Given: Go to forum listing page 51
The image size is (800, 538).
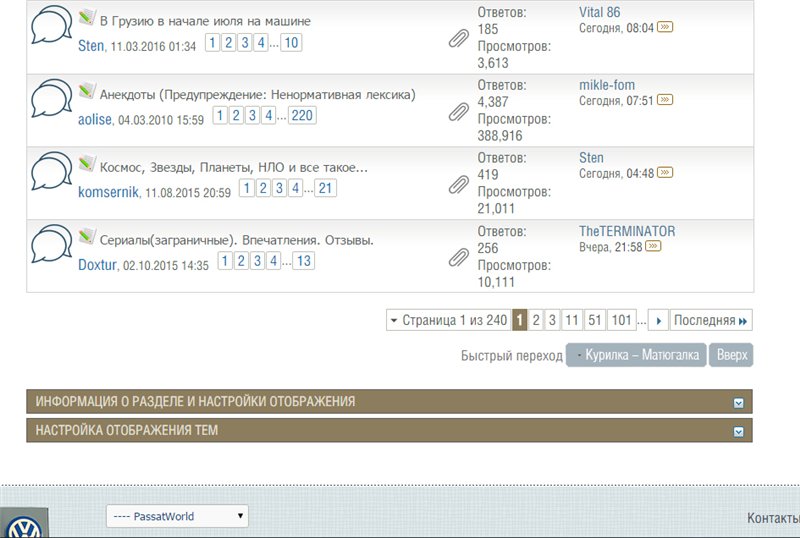Looking at the screenshot, I should pyautogui.click(x=594, y=321).
